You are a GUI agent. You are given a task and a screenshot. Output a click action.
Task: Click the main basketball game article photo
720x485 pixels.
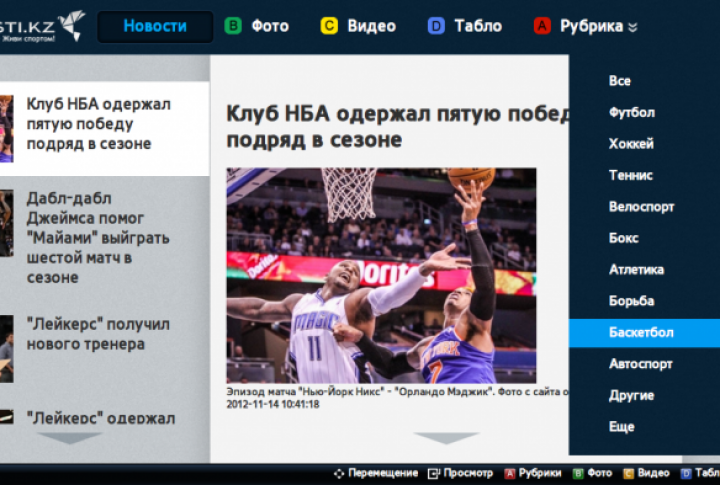click(x=381, y=276)
